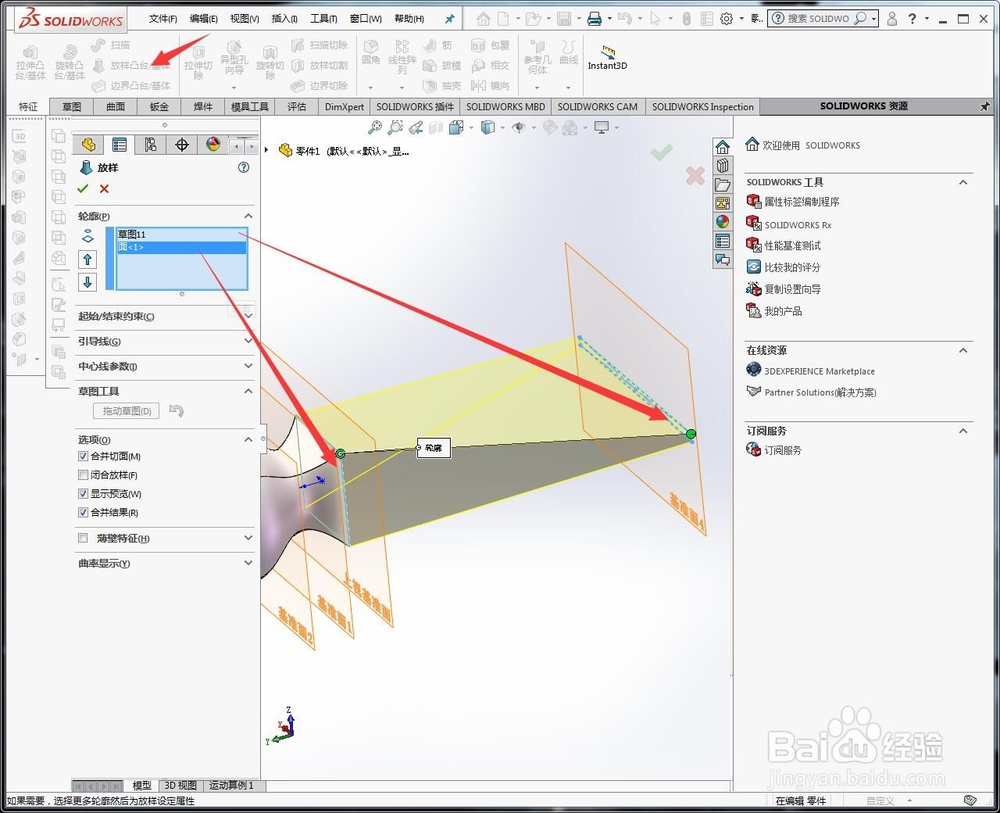Switch to the 3D 视图 bottom tab
This screenshot has width=1000, height=813.
pyautogui.click(x=180, y=786)
